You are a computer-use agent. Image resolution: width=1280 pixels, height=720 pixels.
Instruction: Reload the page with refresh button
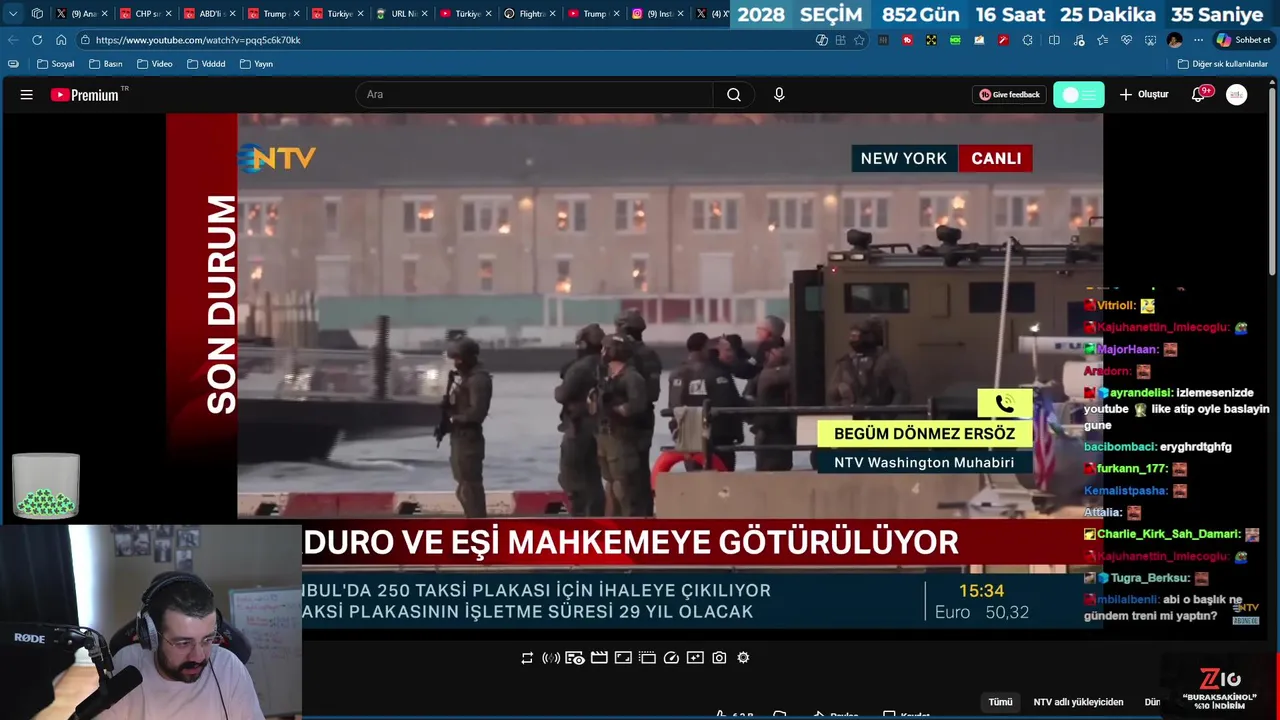pyautogui.click(x=37, y=40)
